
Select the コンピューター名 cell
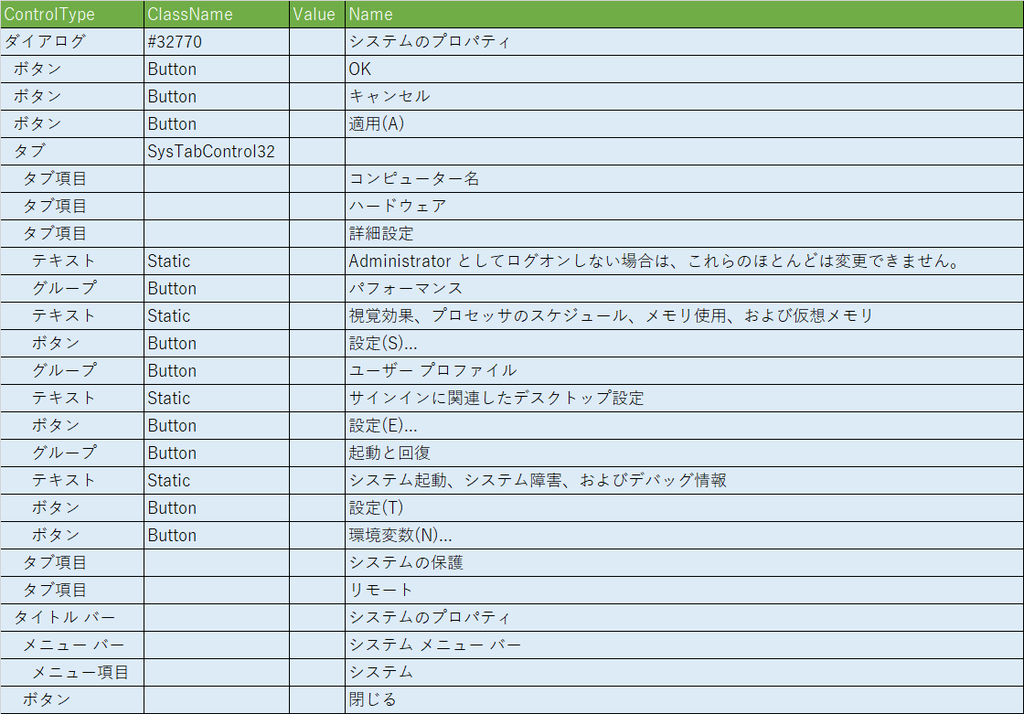point(684,179)
